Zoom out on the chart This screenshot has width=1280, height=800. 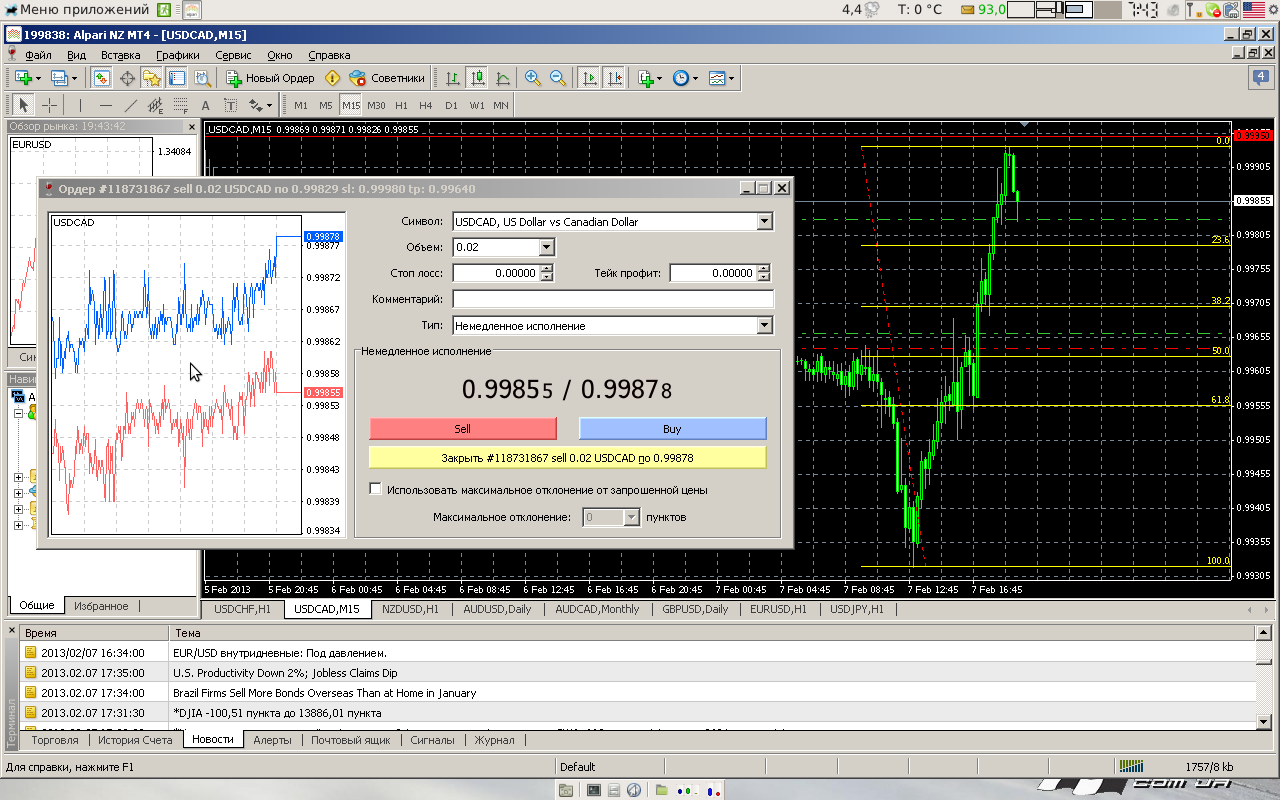(x=558, y=78)
